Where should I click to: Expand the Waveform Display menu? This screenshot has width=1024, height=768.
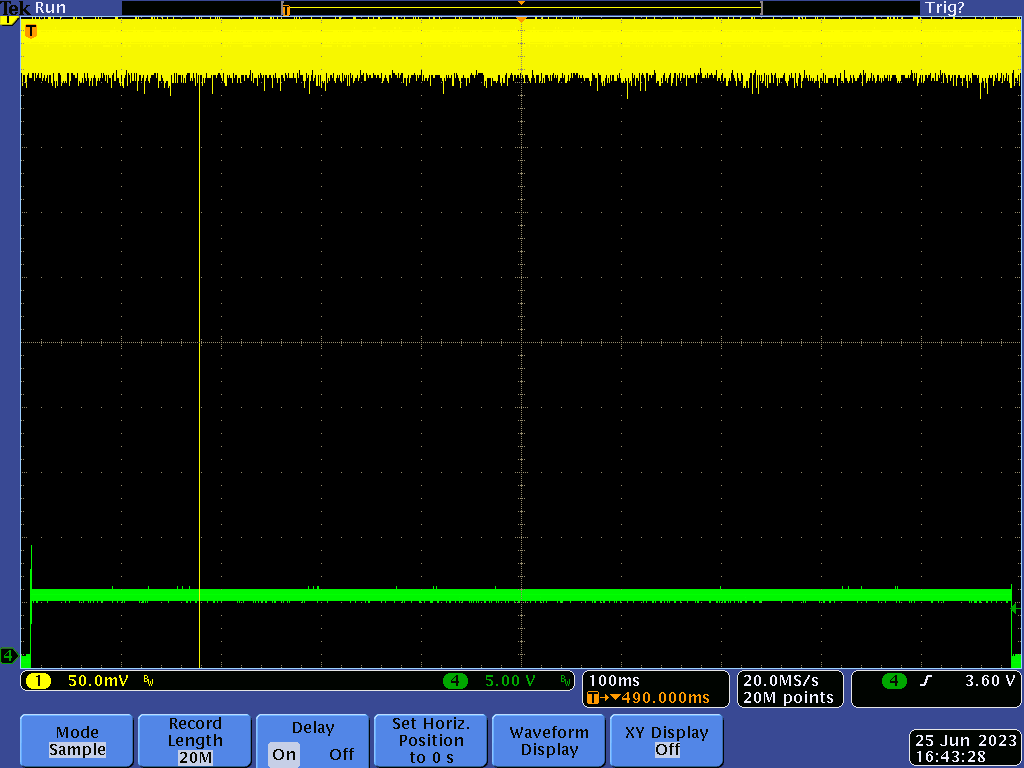(x=549, y=741)
